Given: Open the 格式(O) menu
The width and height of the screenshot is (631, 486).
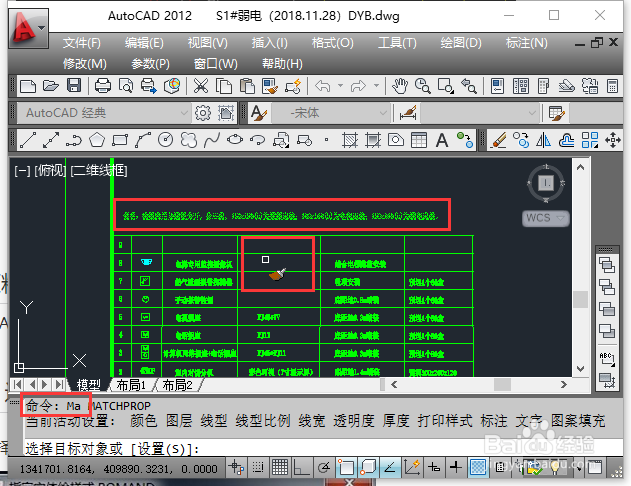Looking at the screenshot, I should click(x=332, y=43).
